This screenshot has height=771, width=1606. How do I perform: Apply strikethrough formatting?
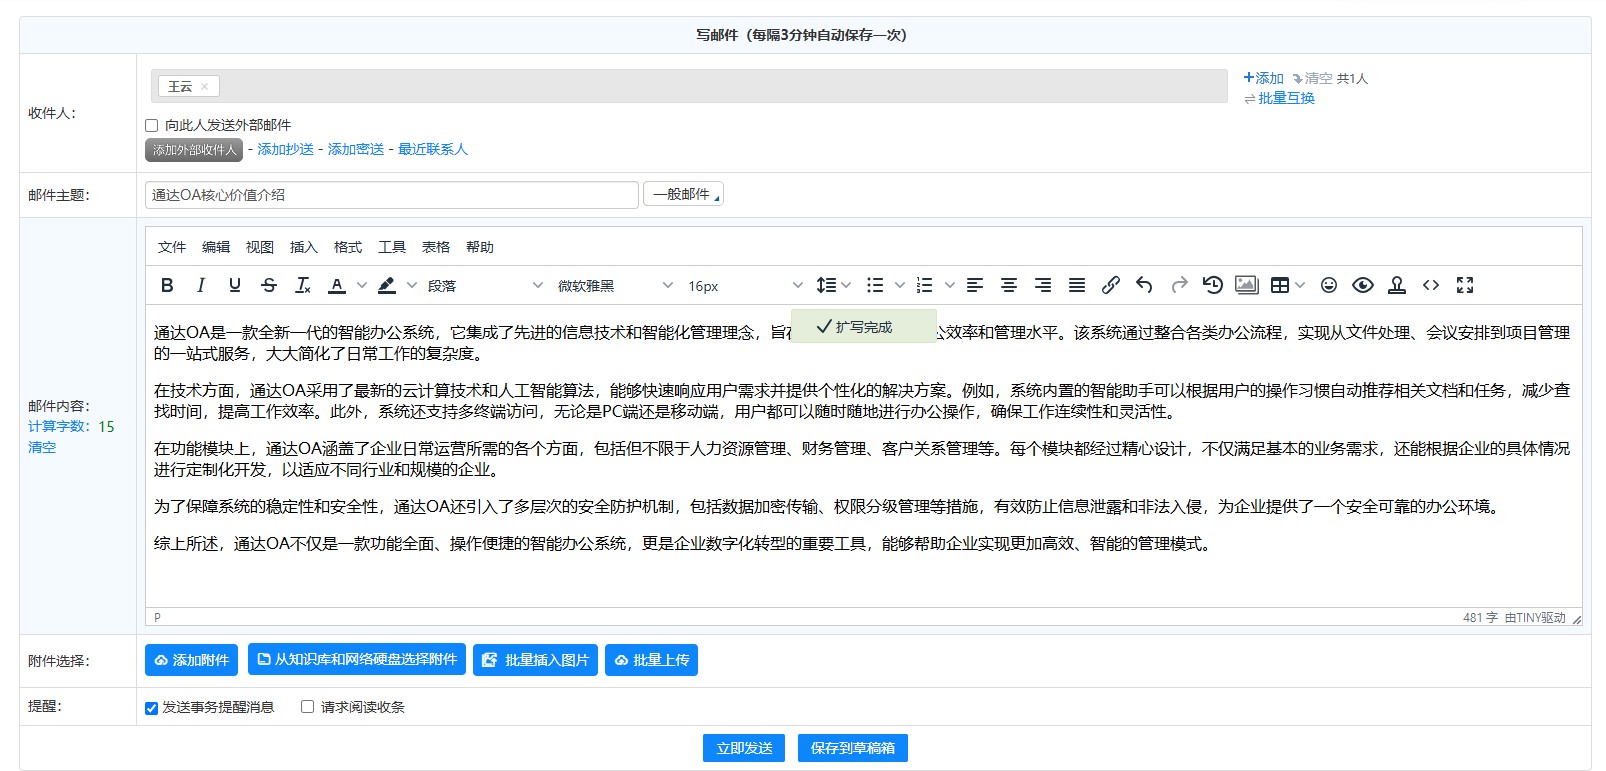[x=269, y=285]
